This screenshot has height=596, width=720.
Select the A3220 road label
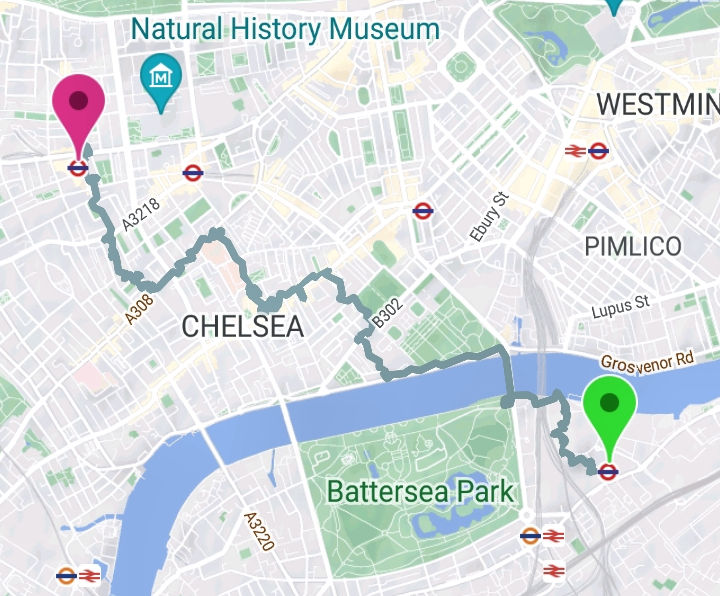259,531
